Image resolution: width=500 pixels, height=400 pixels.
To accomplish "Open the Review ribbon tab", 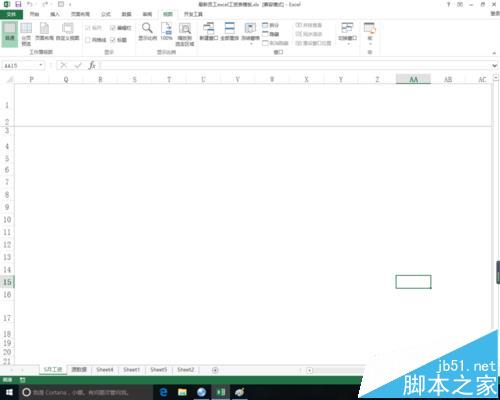I will 147,14.
